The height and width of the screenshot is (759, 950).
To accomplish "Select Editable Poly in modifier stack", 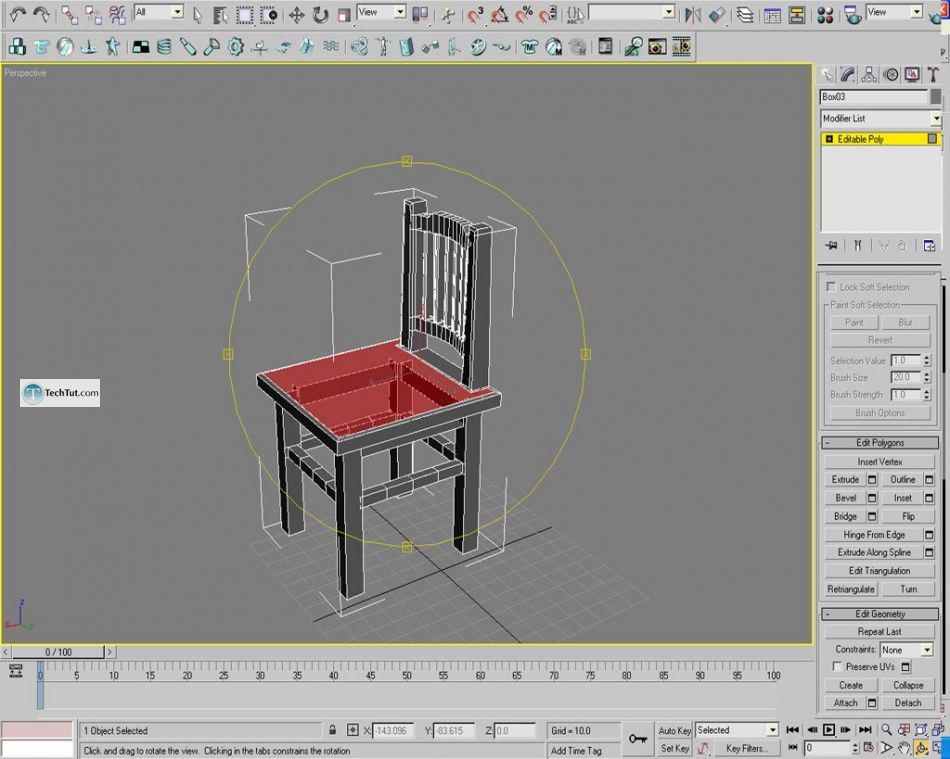I will [x=880, y=139].
